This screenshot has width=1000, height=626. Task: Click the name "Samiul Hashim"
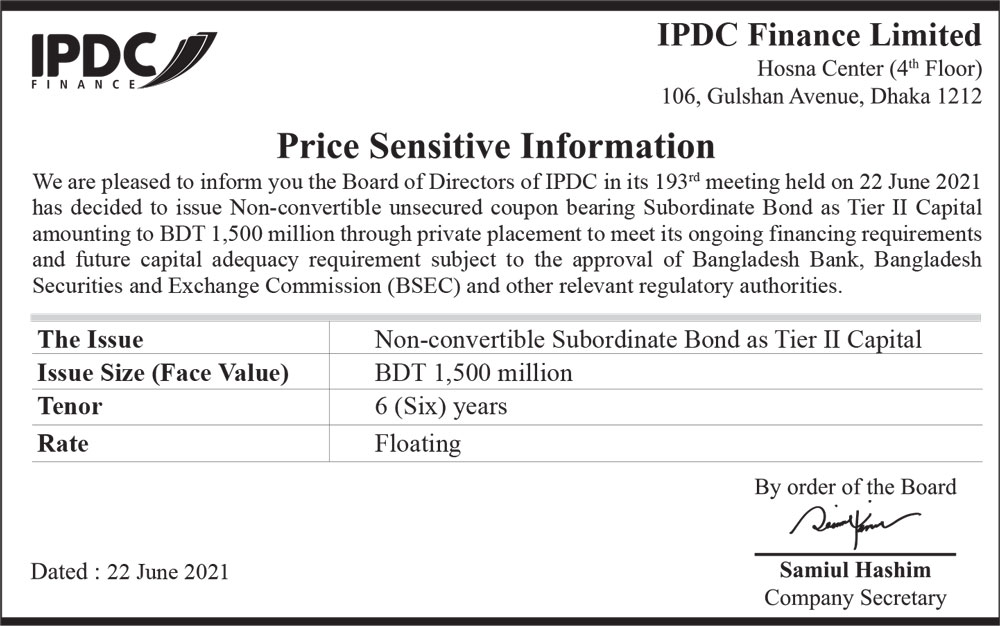[855, 570]
